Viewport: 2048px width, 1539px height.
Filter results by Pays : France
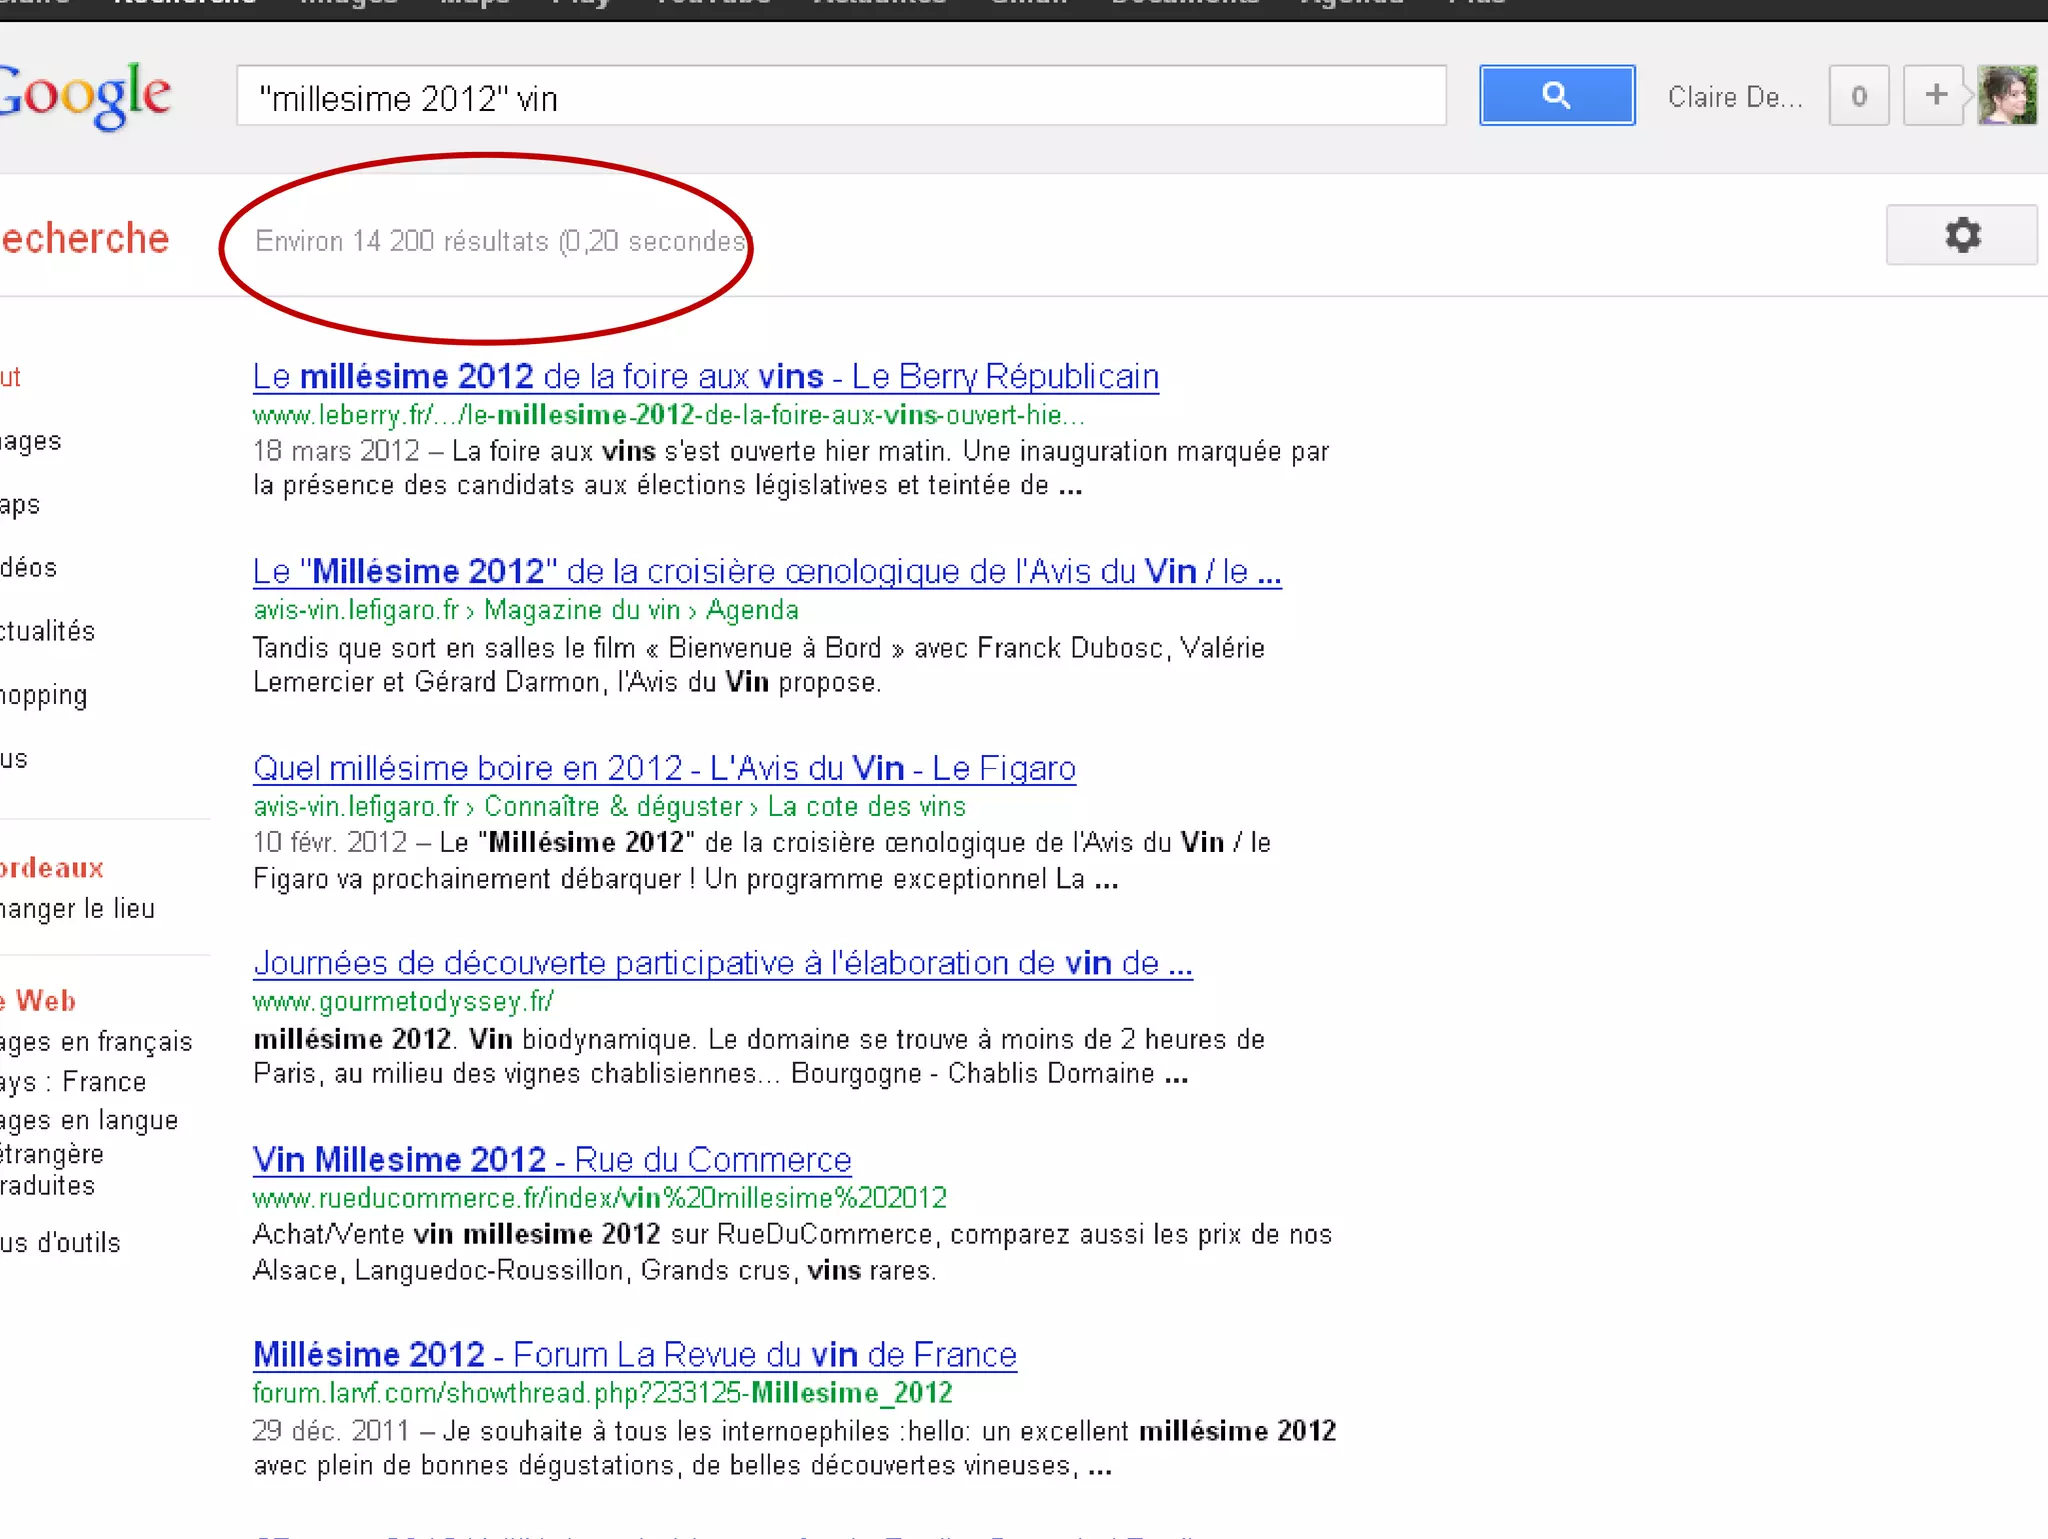73,1082
